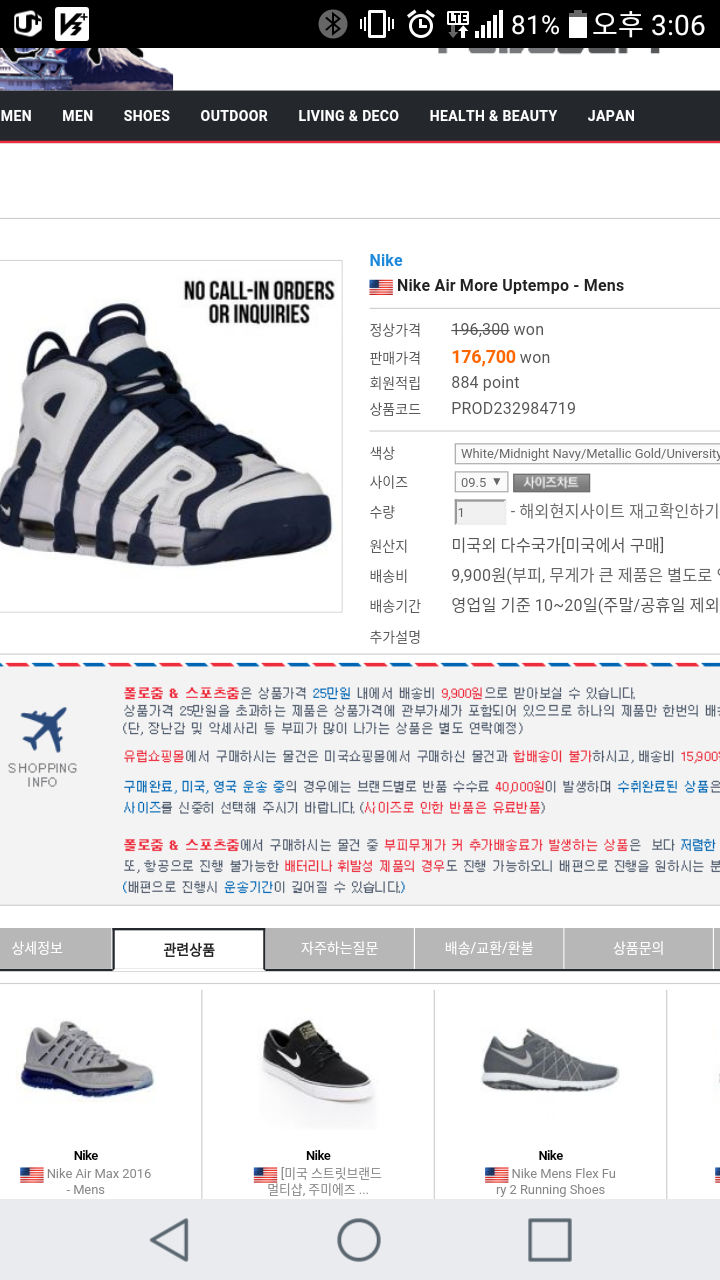Viewport: 720px width, 1280px height.
Task: Open the SHOES menu in the navigation bar
Action: coord(147,116)
